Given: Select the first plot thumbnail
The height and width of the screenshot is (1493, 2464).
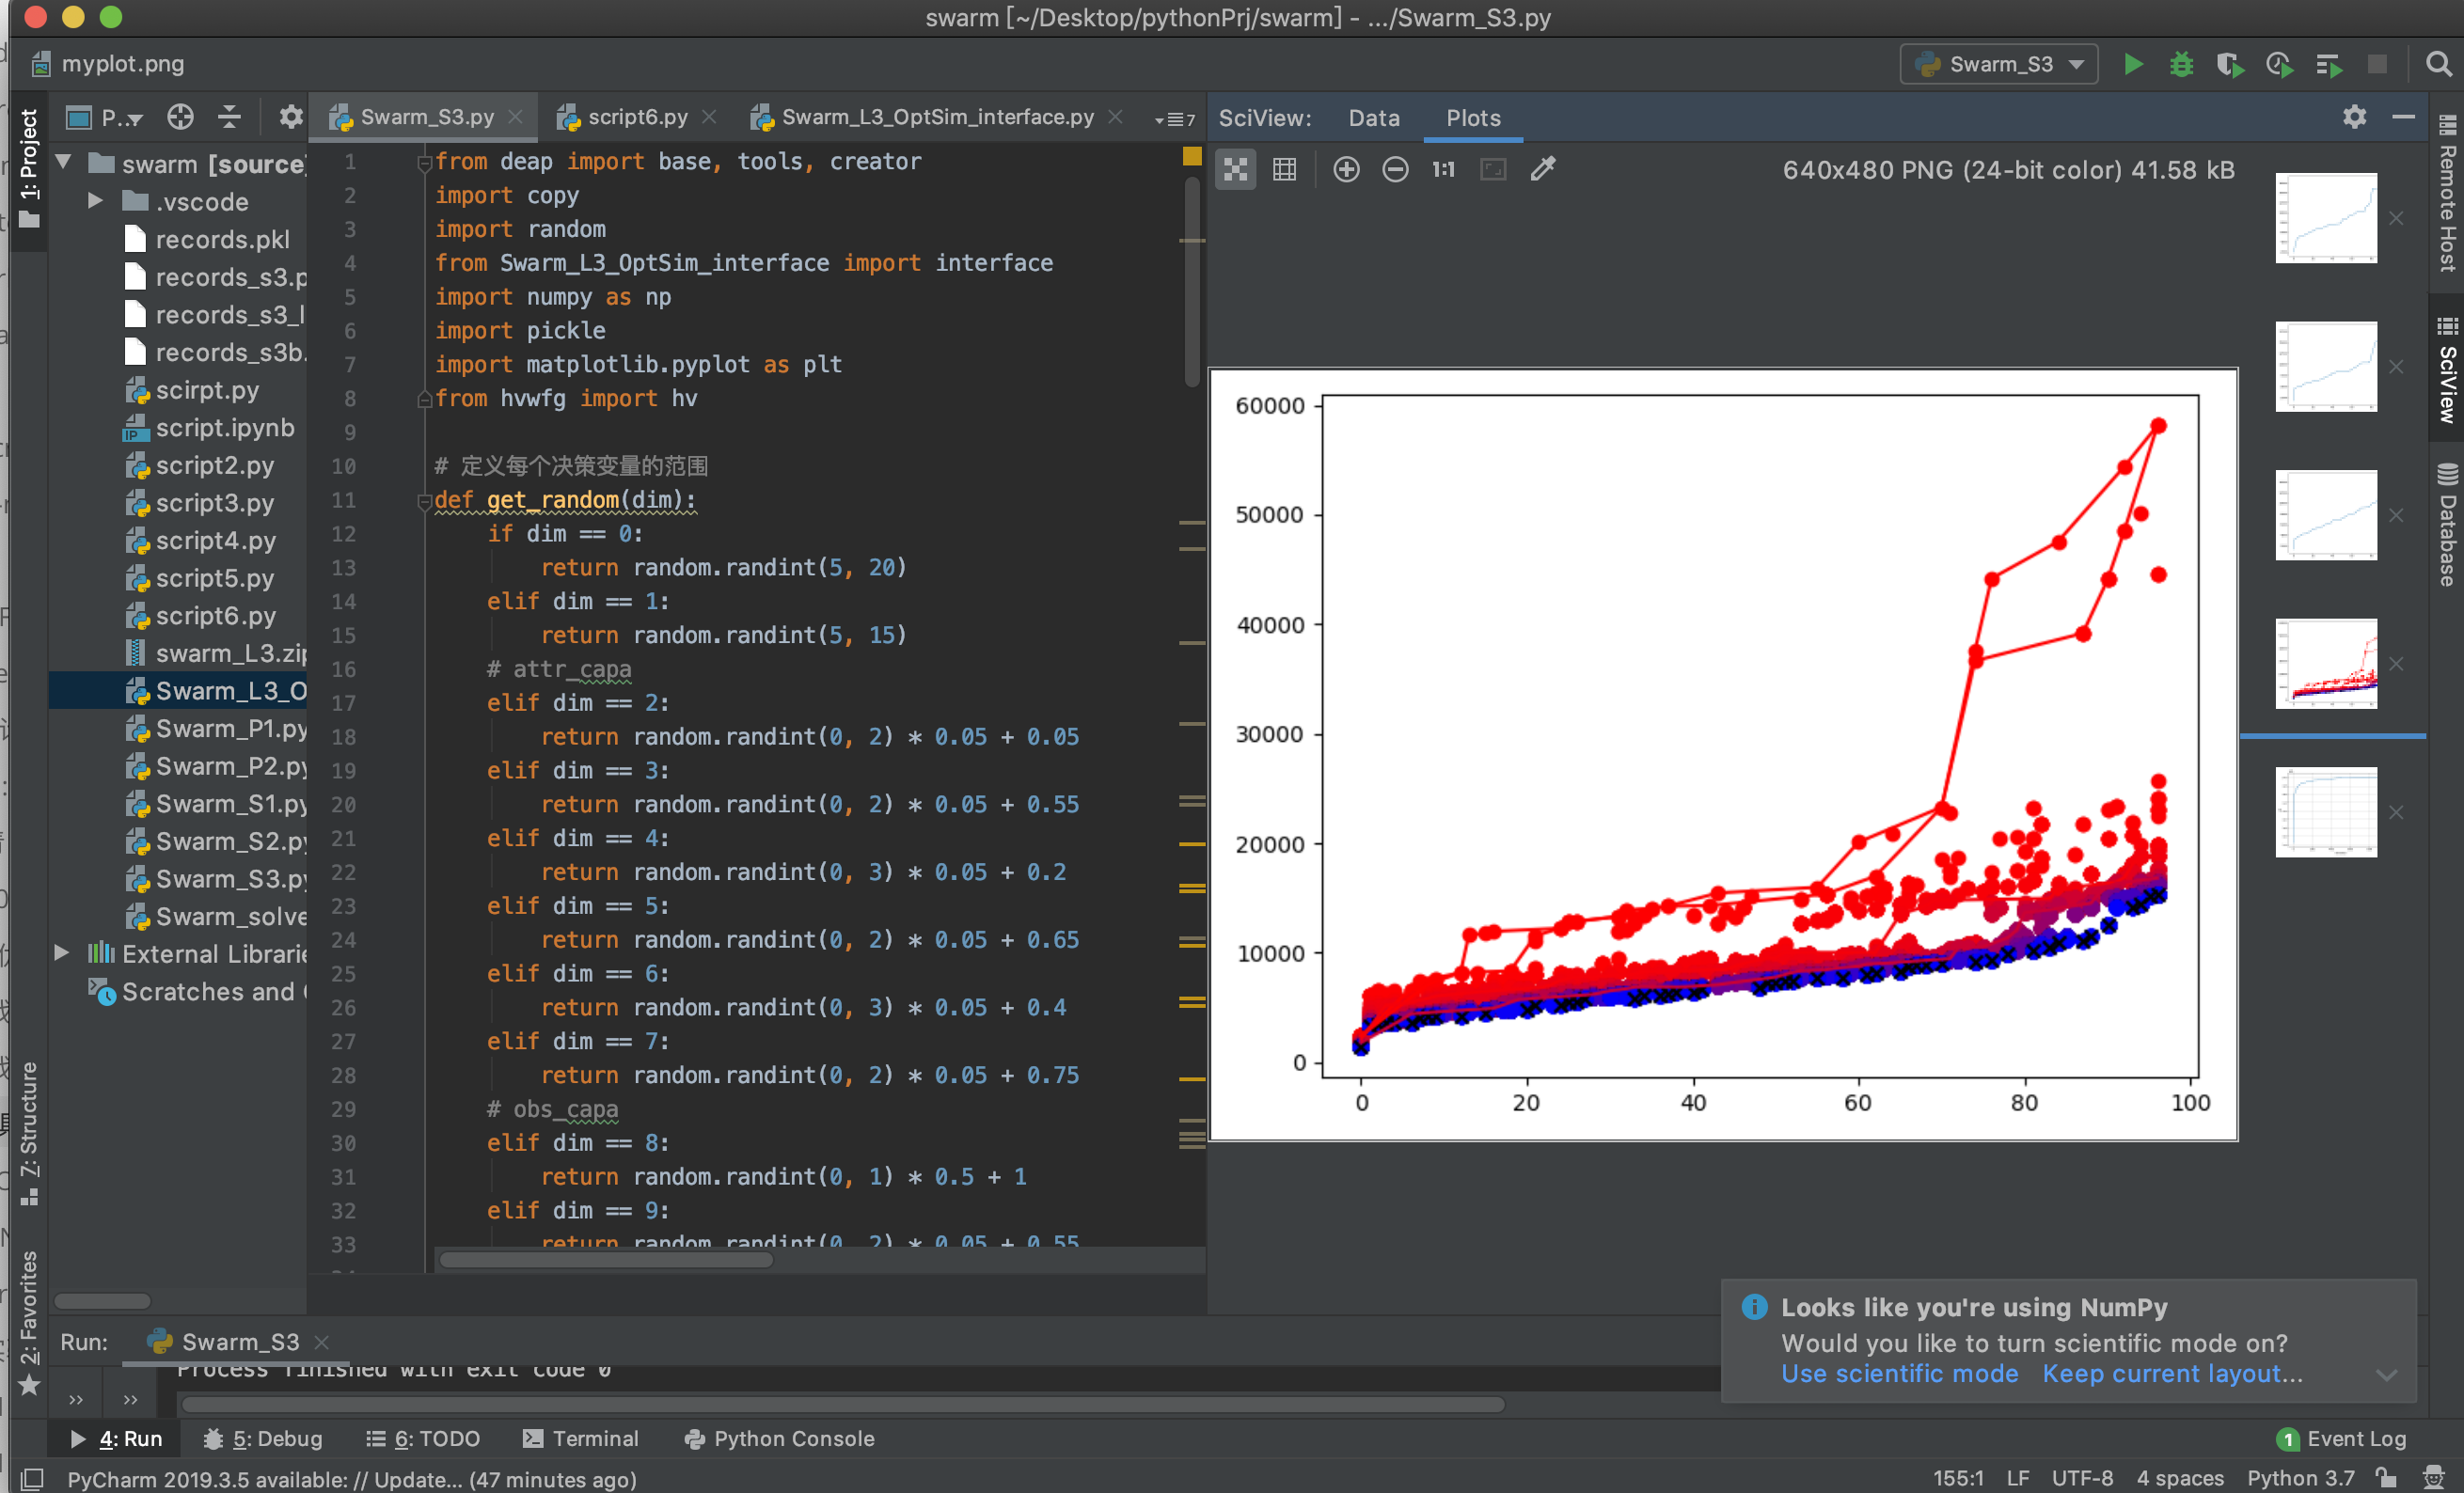Looking at the screenshot, I should click(x=2325, y=218).
